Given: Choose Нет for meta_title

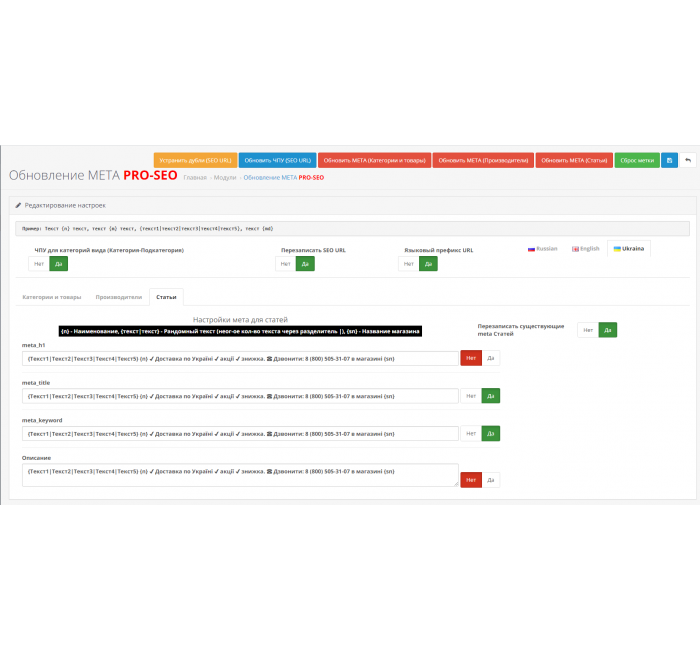Looking at the screenshot, I should coord(471,396).
